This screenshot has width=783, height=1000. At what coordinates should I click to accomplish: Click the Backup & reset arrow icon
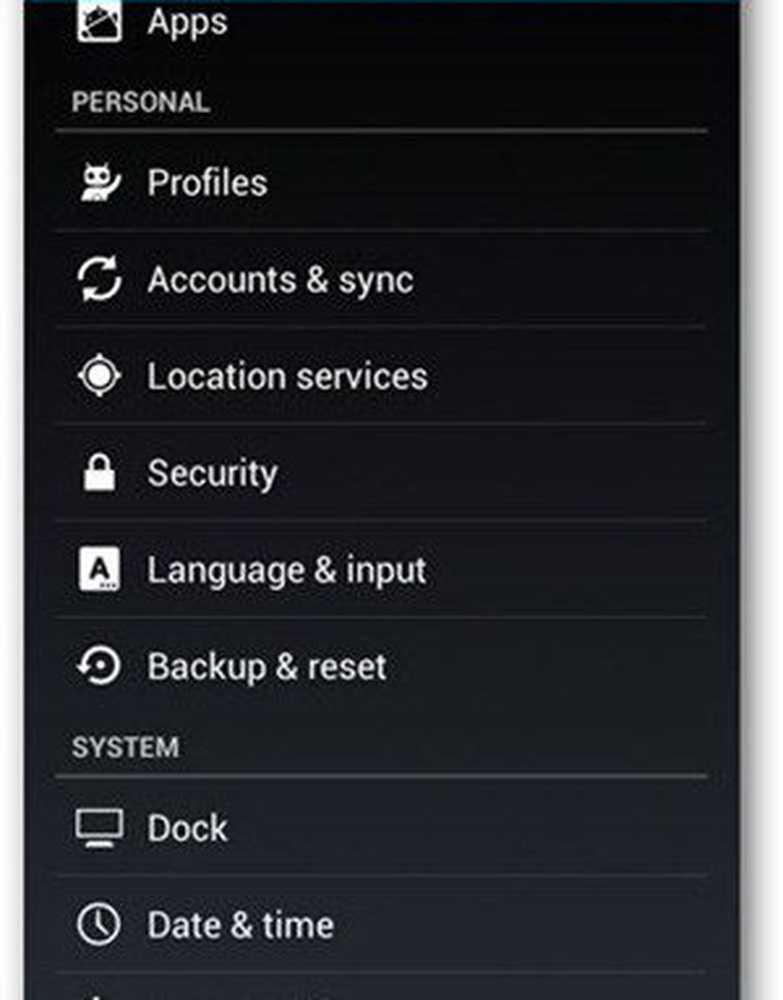100,667
